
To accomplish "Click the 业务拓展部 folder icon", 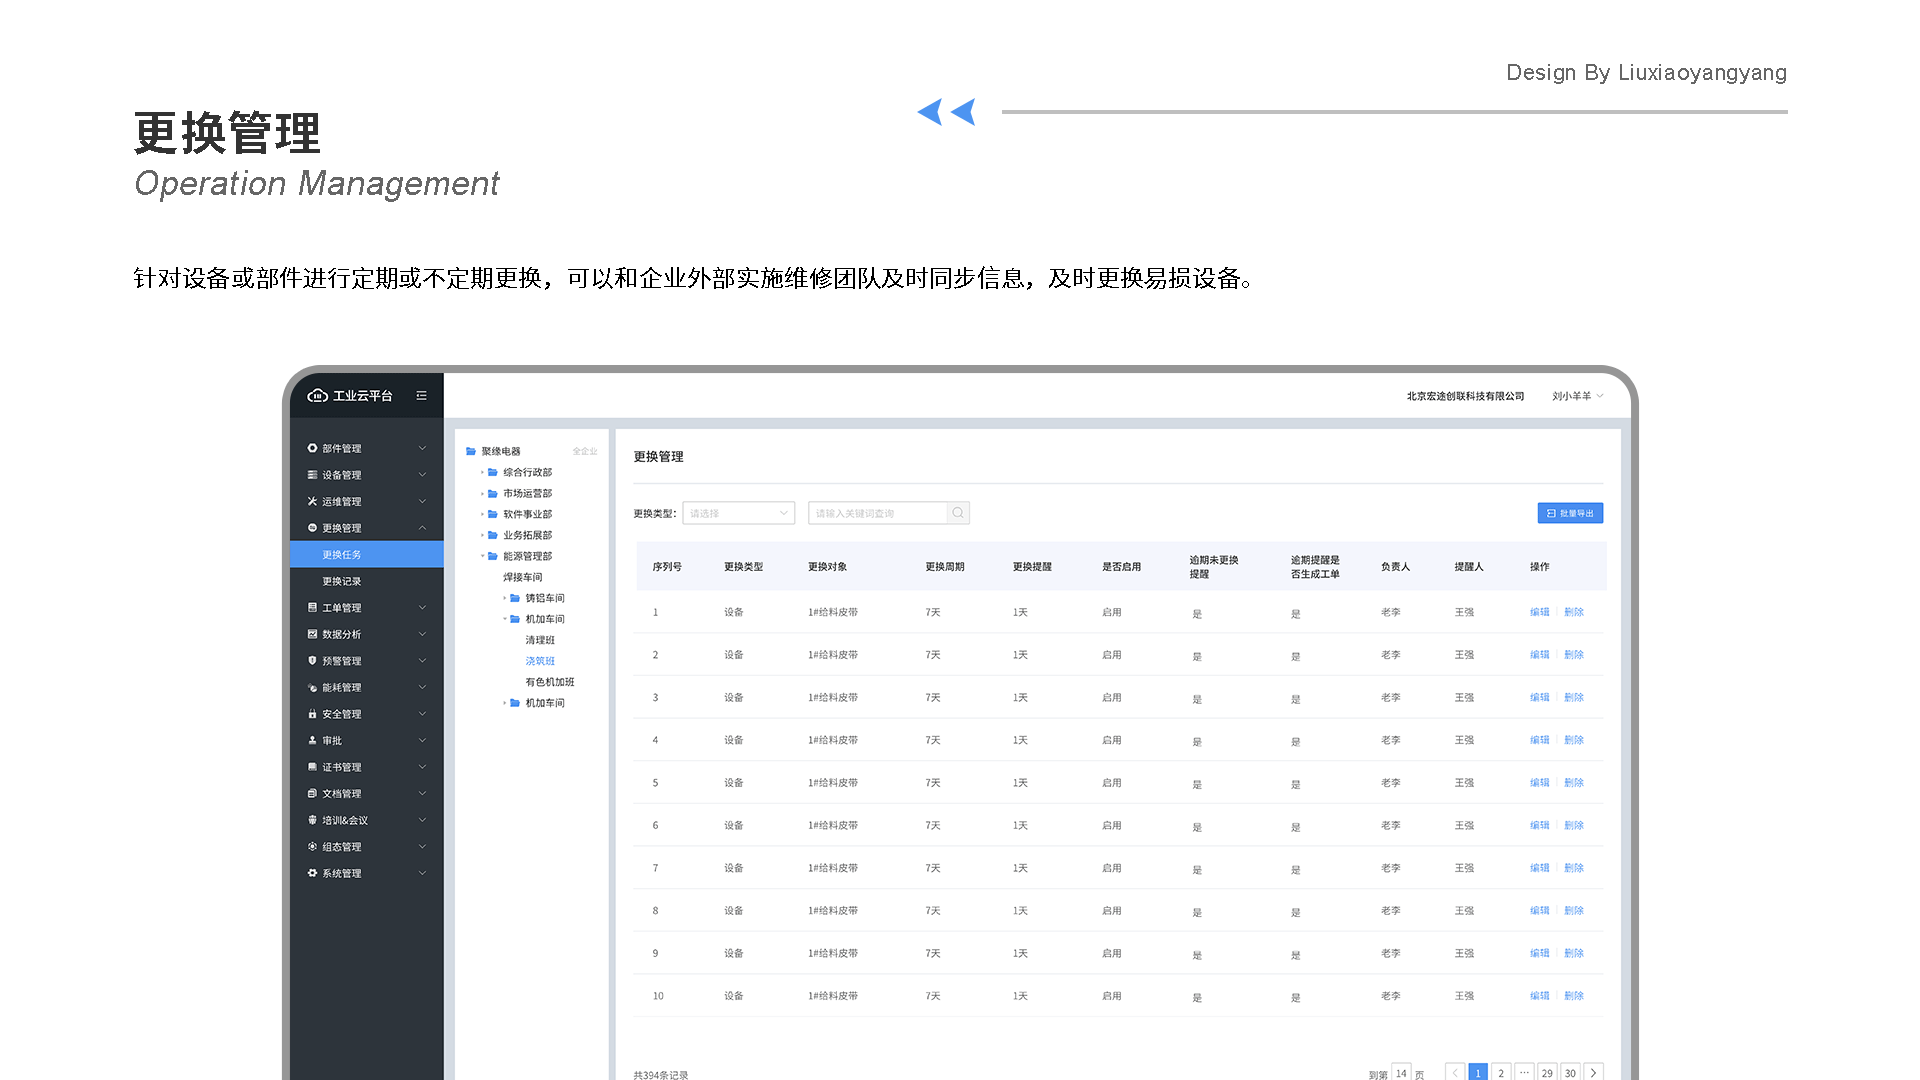I will pyautogui.click(x=493, y=535).
